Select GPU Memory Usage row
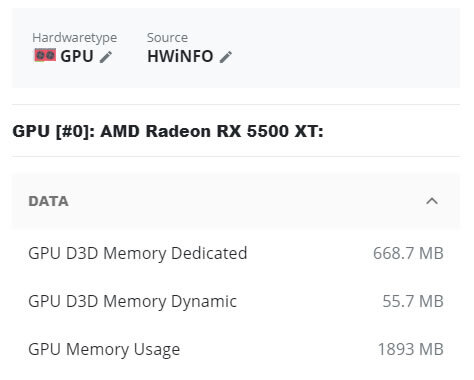 tap(236, 349)
